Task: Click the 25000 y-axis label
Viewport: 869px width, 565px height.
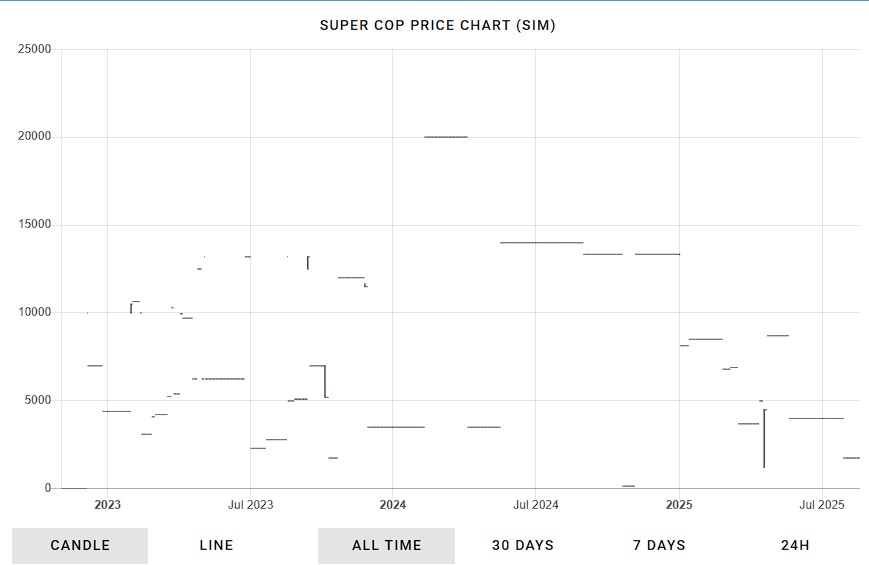Action: click(x=34, y=49)
